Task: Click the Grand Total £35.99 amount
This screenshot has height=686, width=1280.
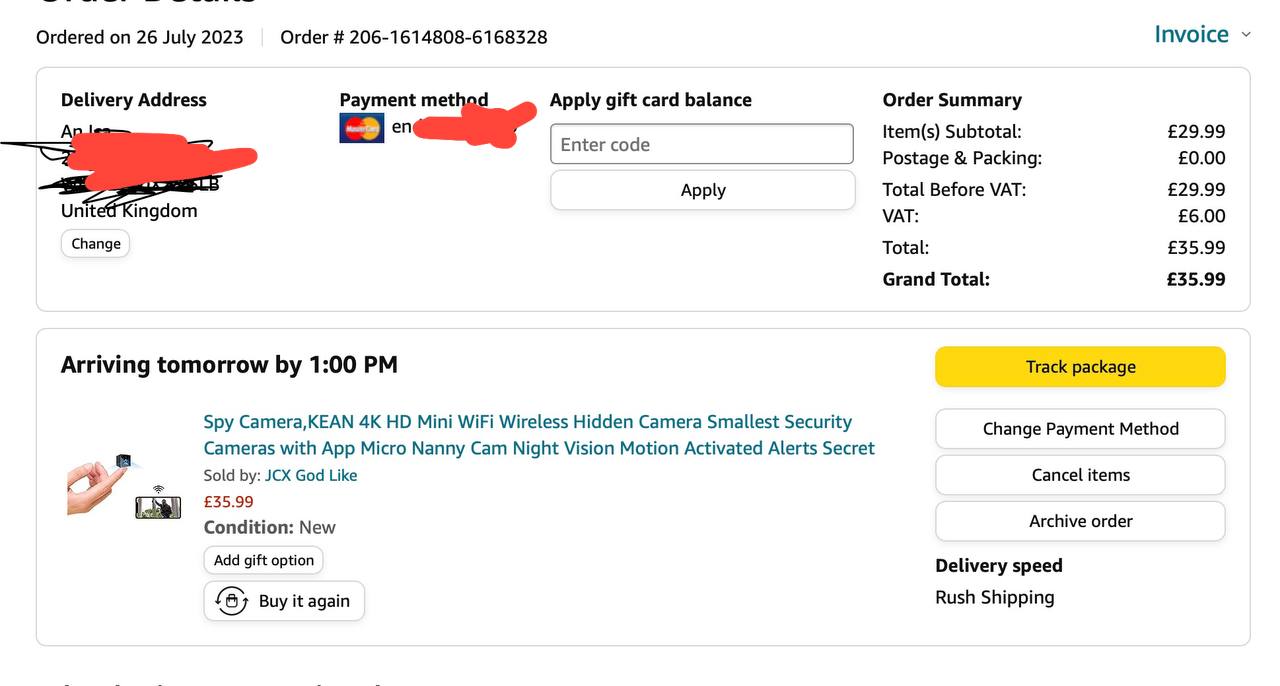Action: click(x=1195, y=280)
